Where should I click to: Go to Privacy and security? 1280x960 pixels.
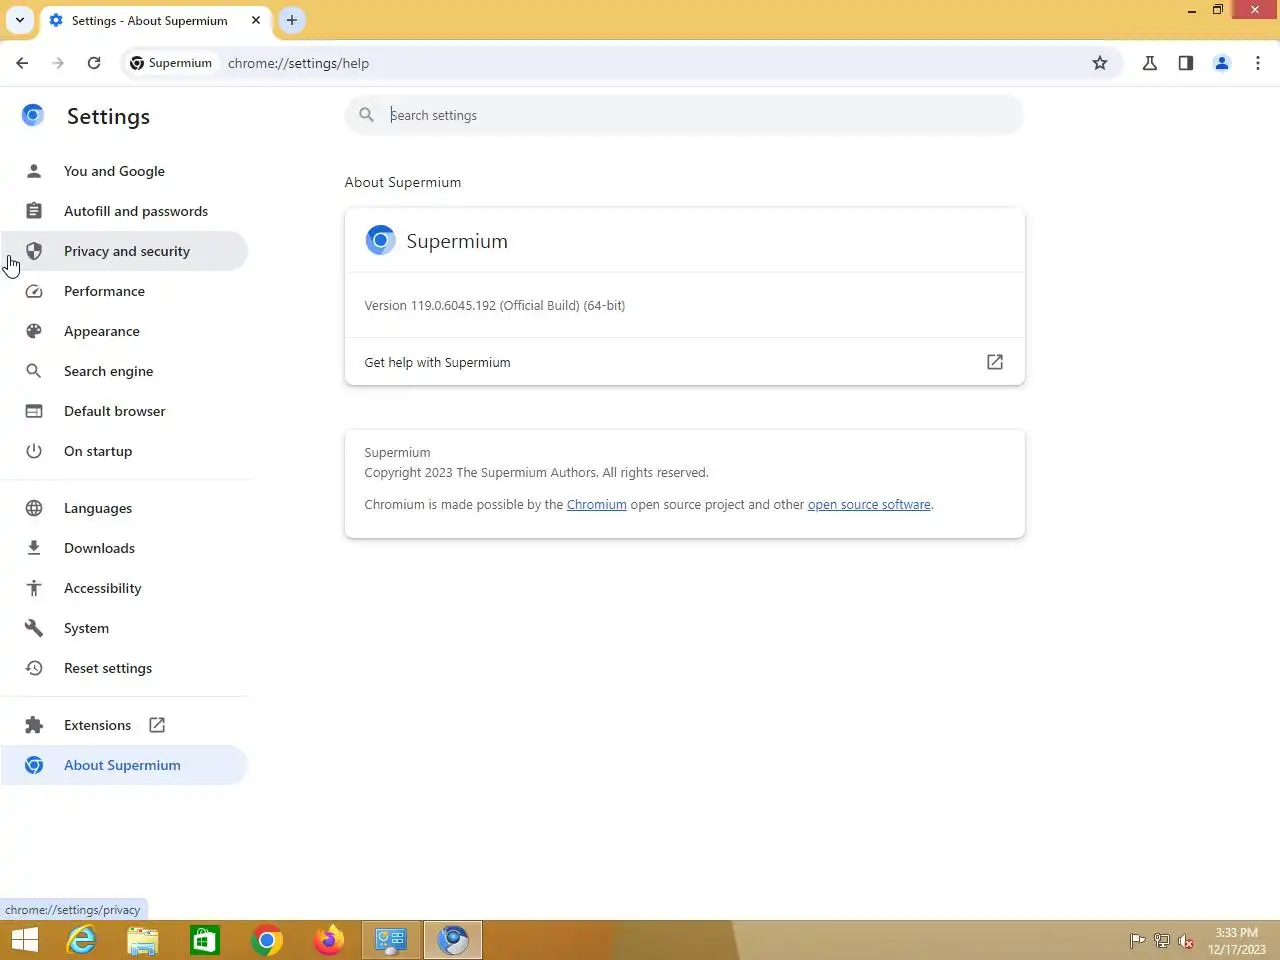(x=124, y=251)
